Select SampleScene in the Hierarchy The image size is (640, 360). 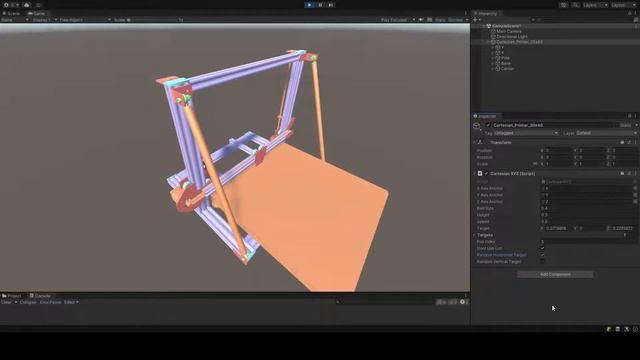pos(506,26)
